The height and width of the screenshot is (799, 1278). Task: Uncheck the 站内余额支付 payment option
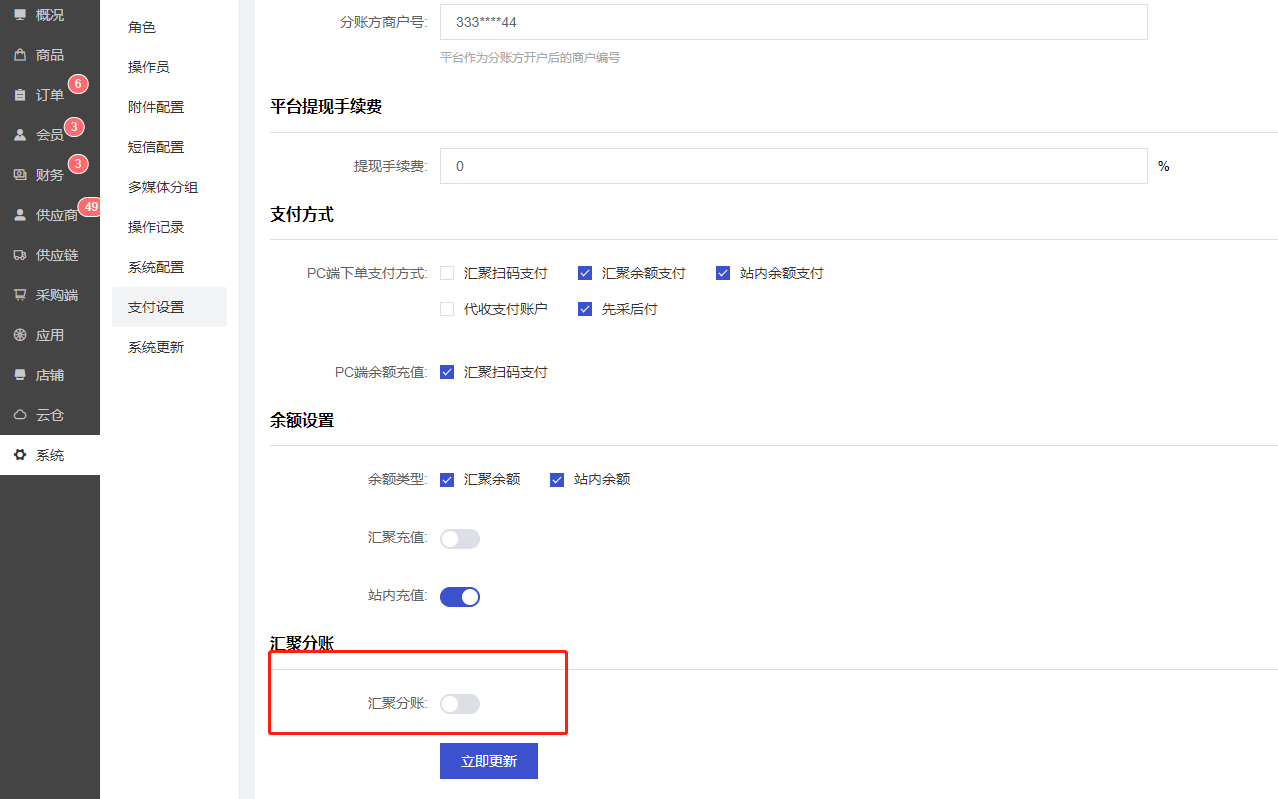pyautogui.click(x=723, y=273)
